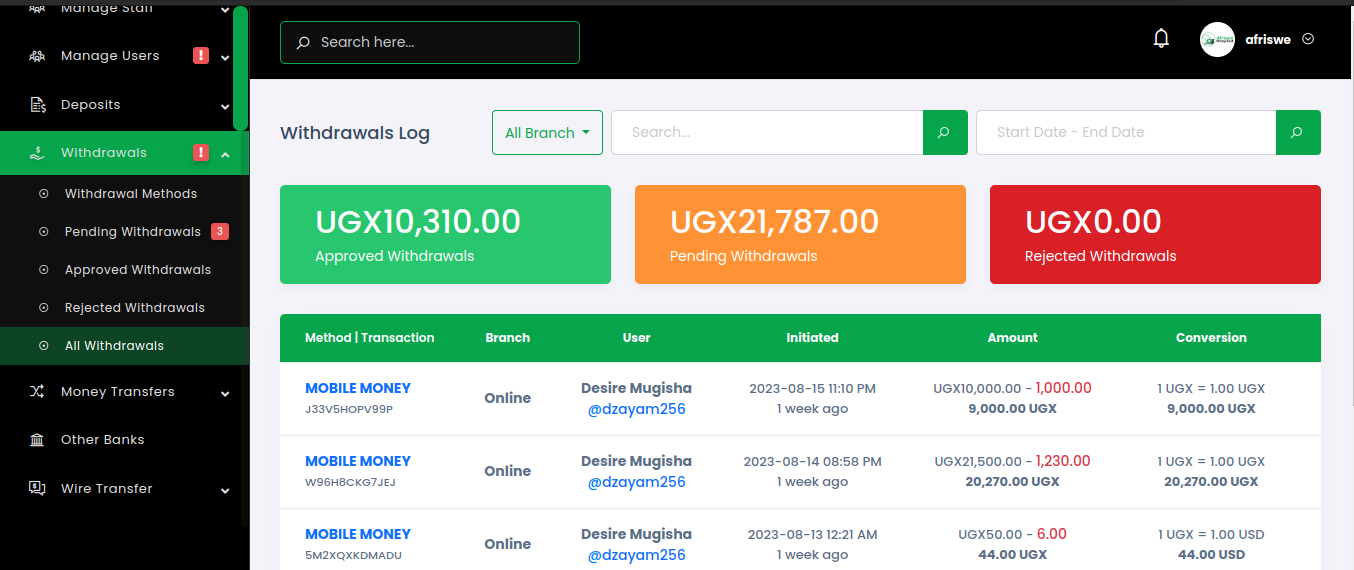This screenshot has height=570, width=1354.
Task: Open MOBILE MONEY link for J33V5HOPV99P
Action: 358,388
